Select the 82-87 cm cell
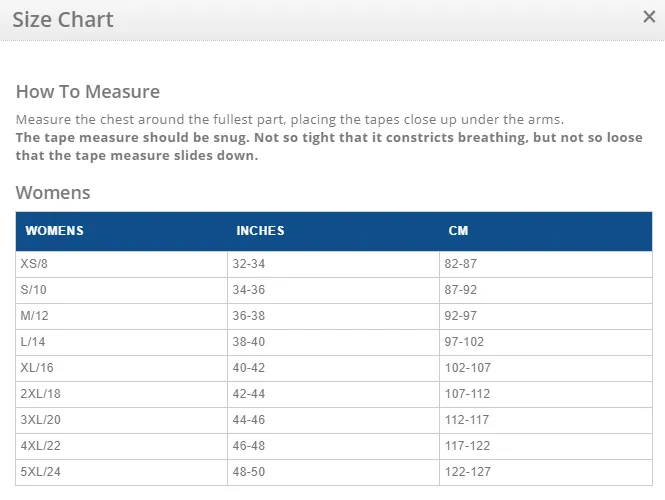The height and width of the screenshot is (500, 665). coord(546,264)
